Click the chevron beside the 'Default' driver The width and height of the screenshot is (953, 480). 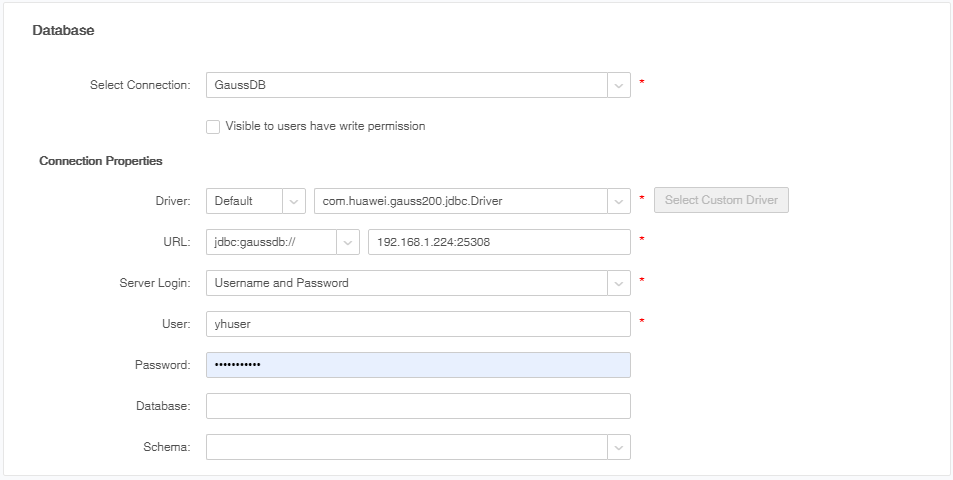coord(294,201)
